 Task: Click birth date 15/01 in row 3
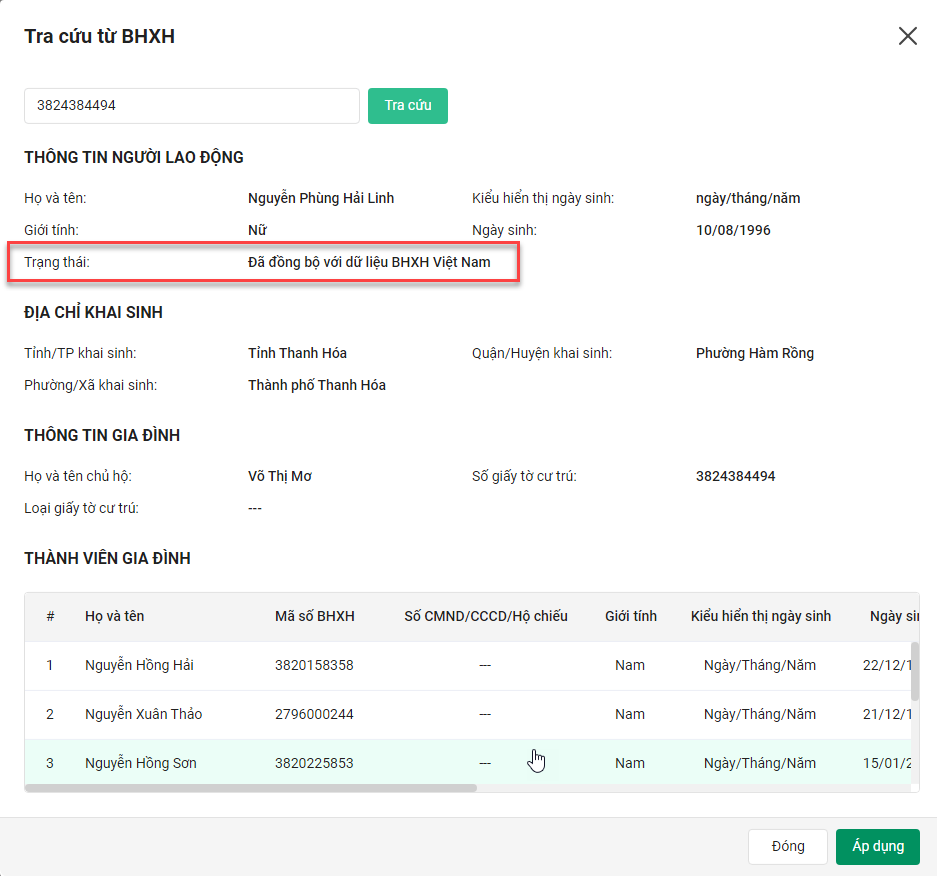click(x=887, y=763)
